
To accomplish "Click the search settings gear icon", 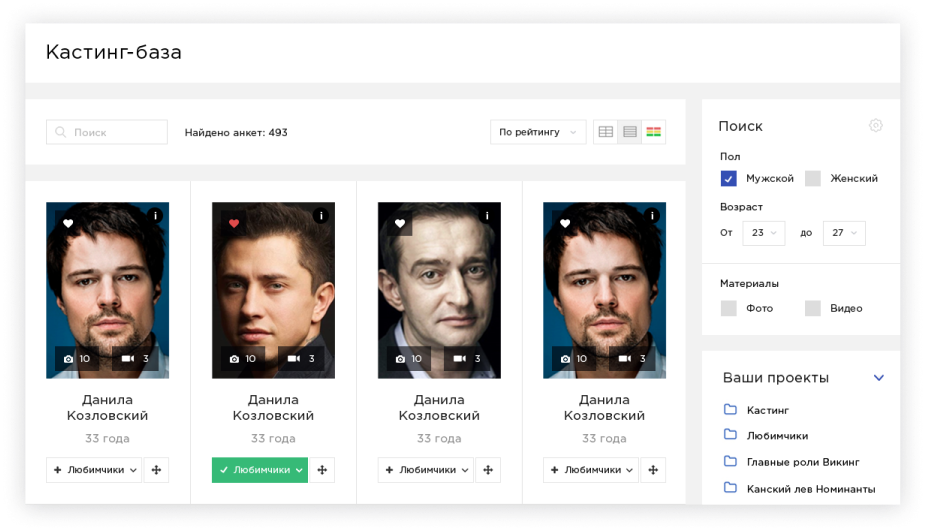I will point(876,126).
